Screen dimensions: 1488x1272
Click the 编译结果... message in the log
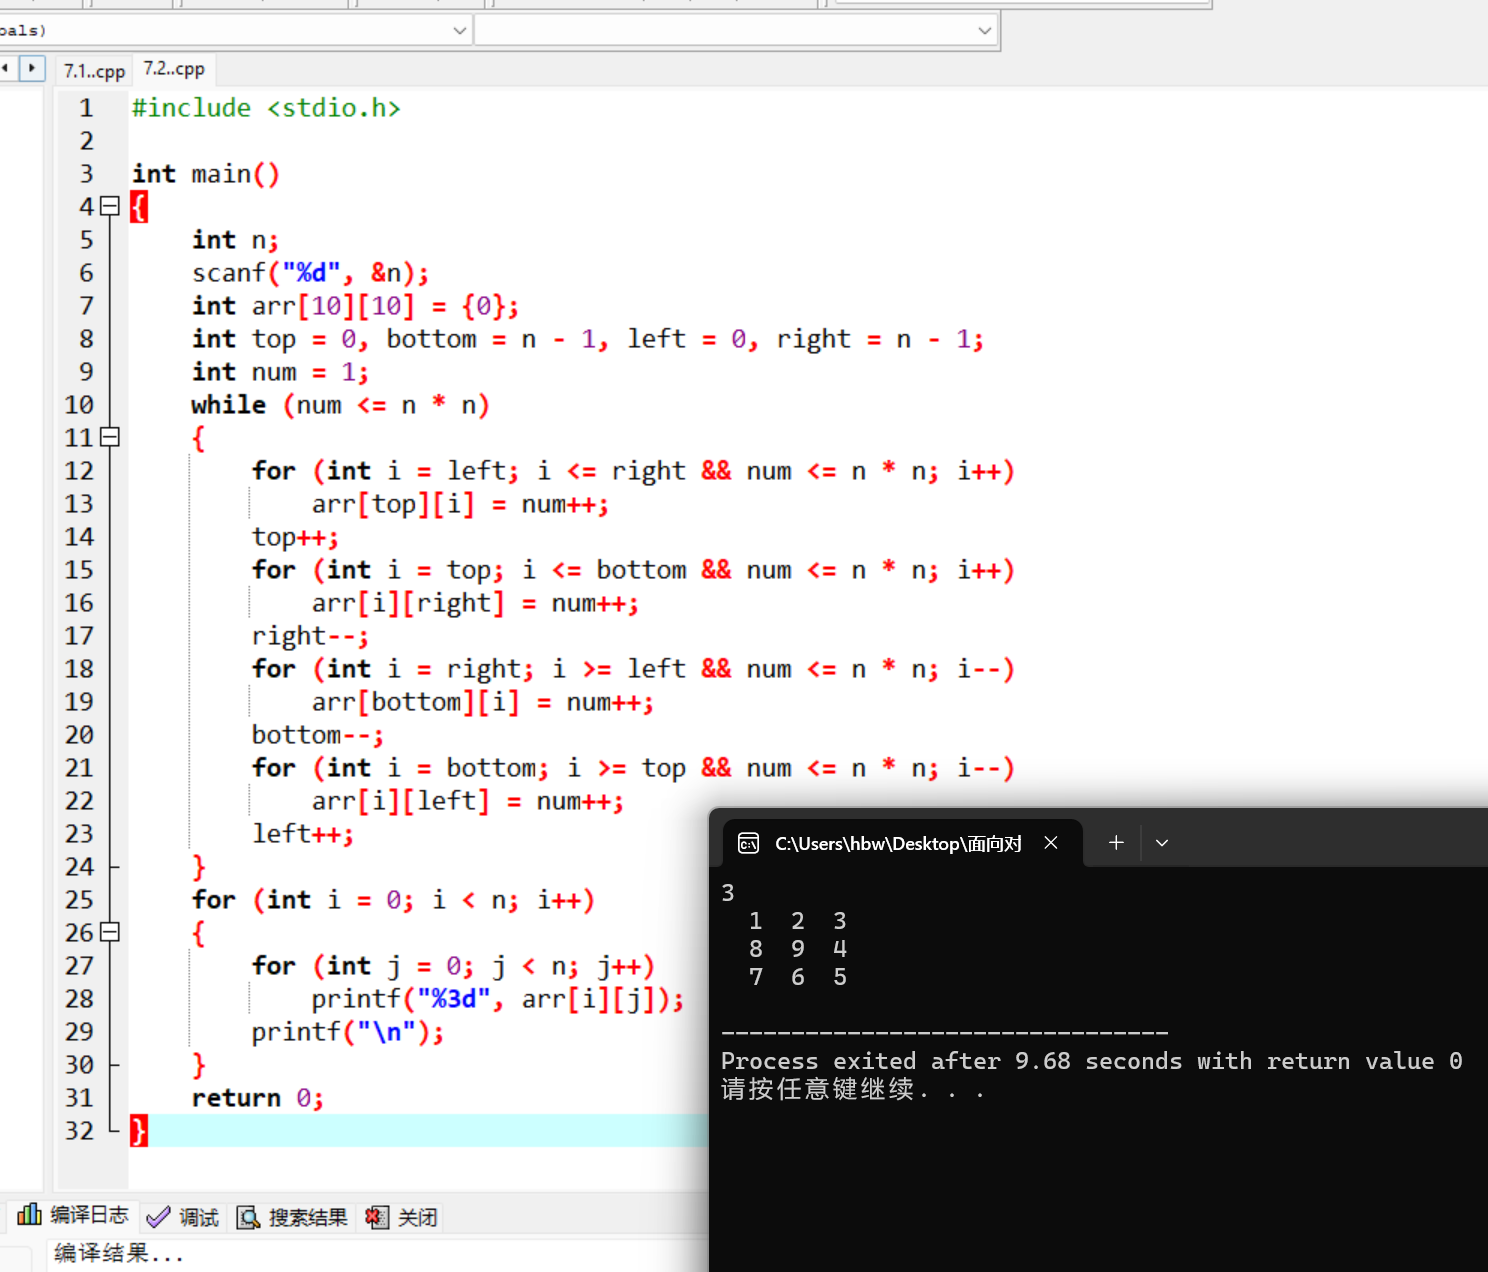pos(118,1253)
